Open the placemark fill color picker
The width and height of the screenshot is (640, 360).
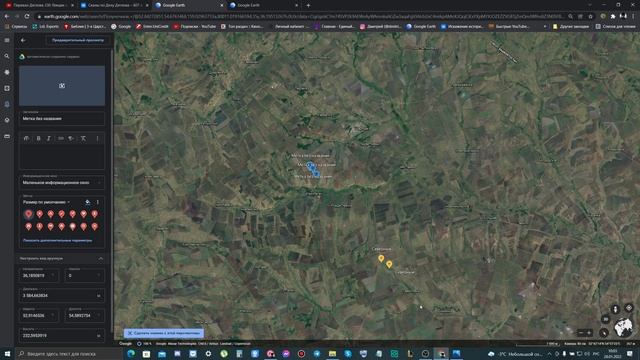pyautogui.click(x=87, y=202)
